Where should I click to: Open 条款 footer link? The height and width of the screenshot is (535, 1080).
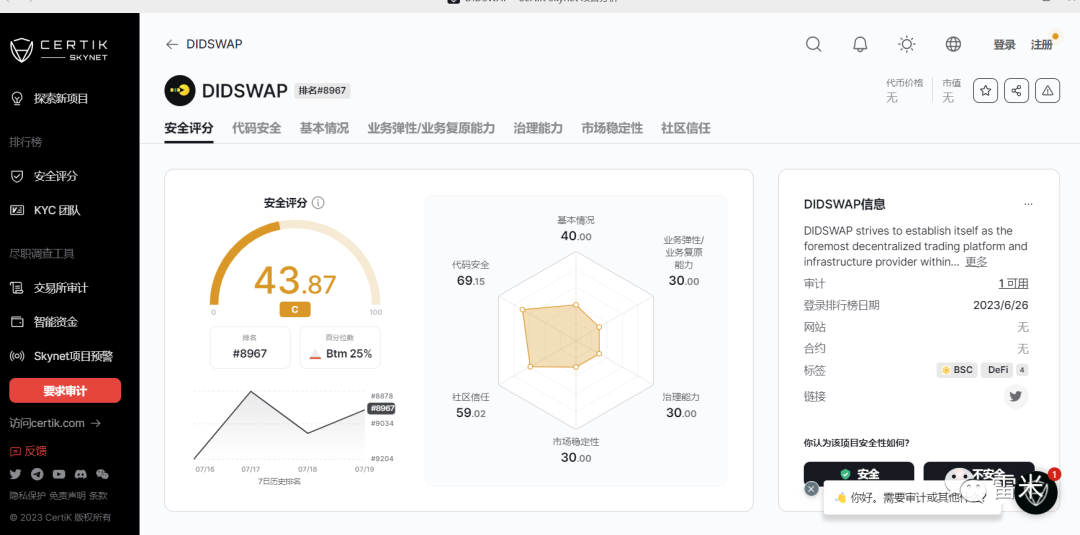coord(98,495)
